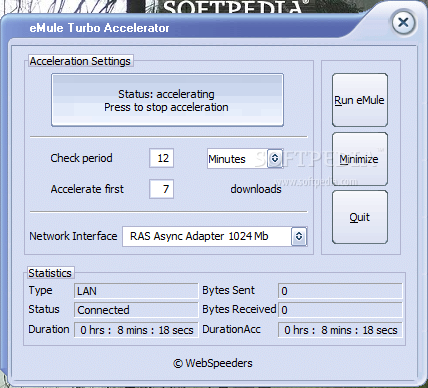Click the Acceleration Settings group label
Viewport: 428px width, 388px height.
tap(80, 61)
